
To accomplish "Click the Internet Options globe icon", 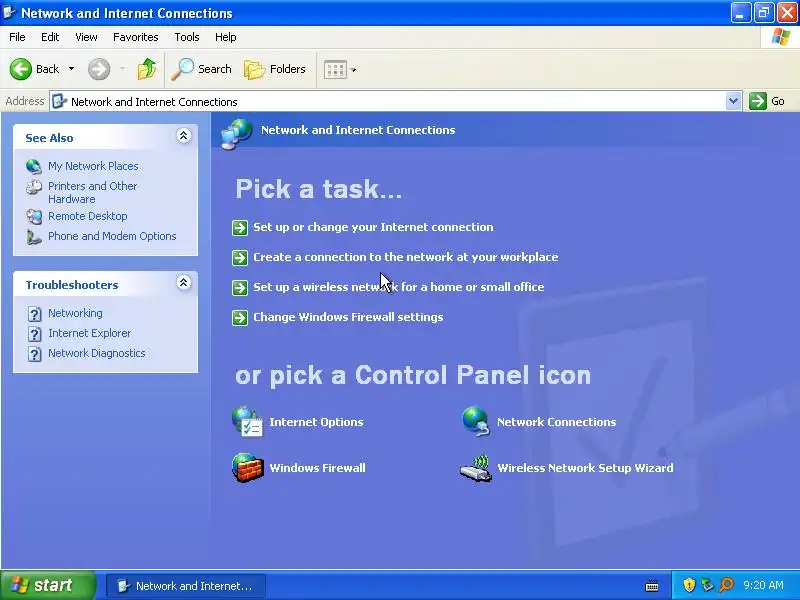I will [247, 422].
